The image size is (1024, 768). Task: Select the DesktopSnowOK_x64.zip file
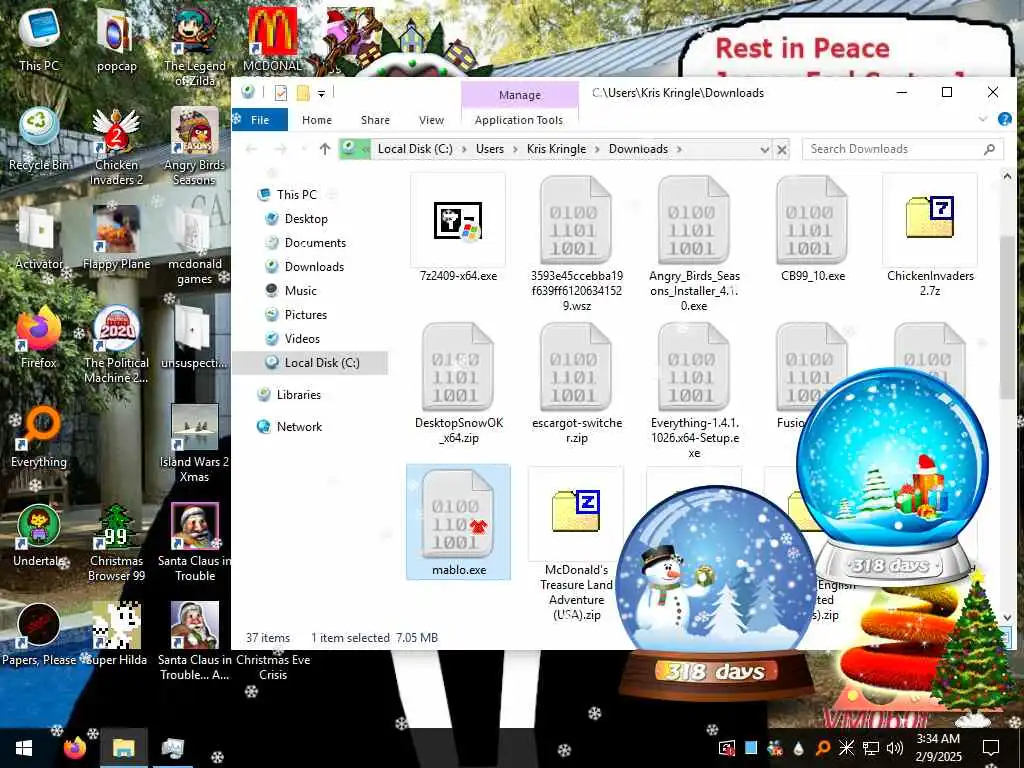458,383
